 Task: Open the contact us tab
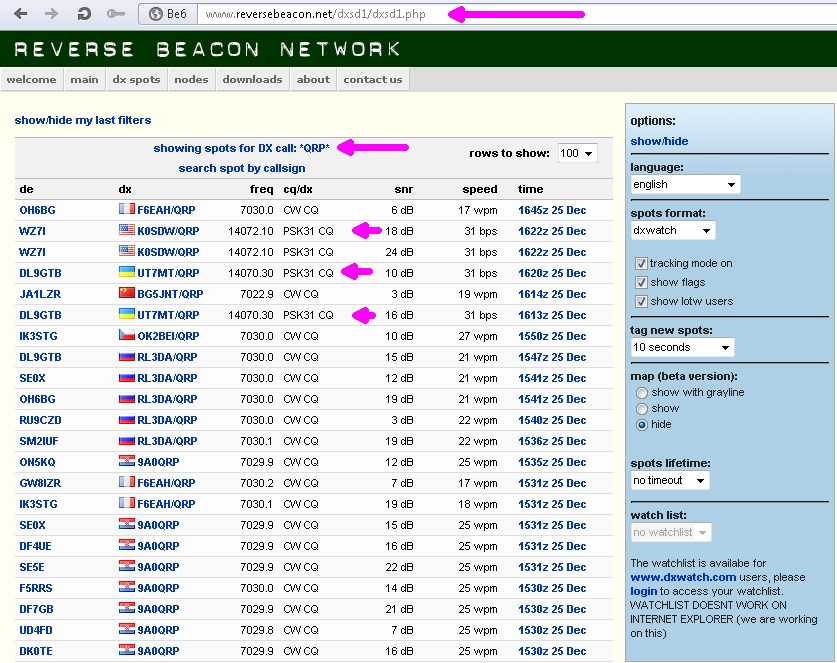(x=373, y=80)
